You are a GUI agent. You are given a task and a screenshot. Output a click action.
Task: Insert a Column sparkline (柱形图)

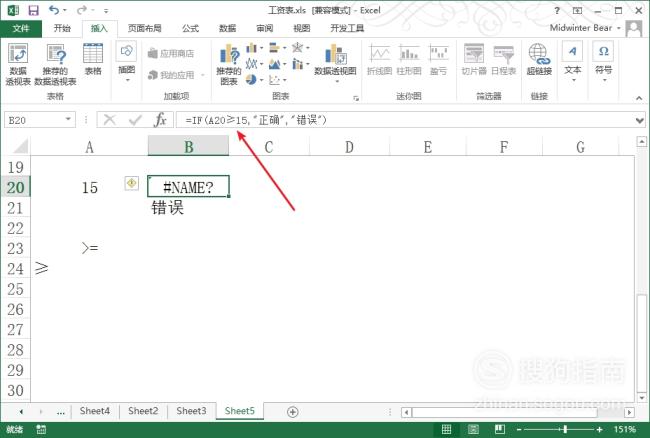coord(409,60)
